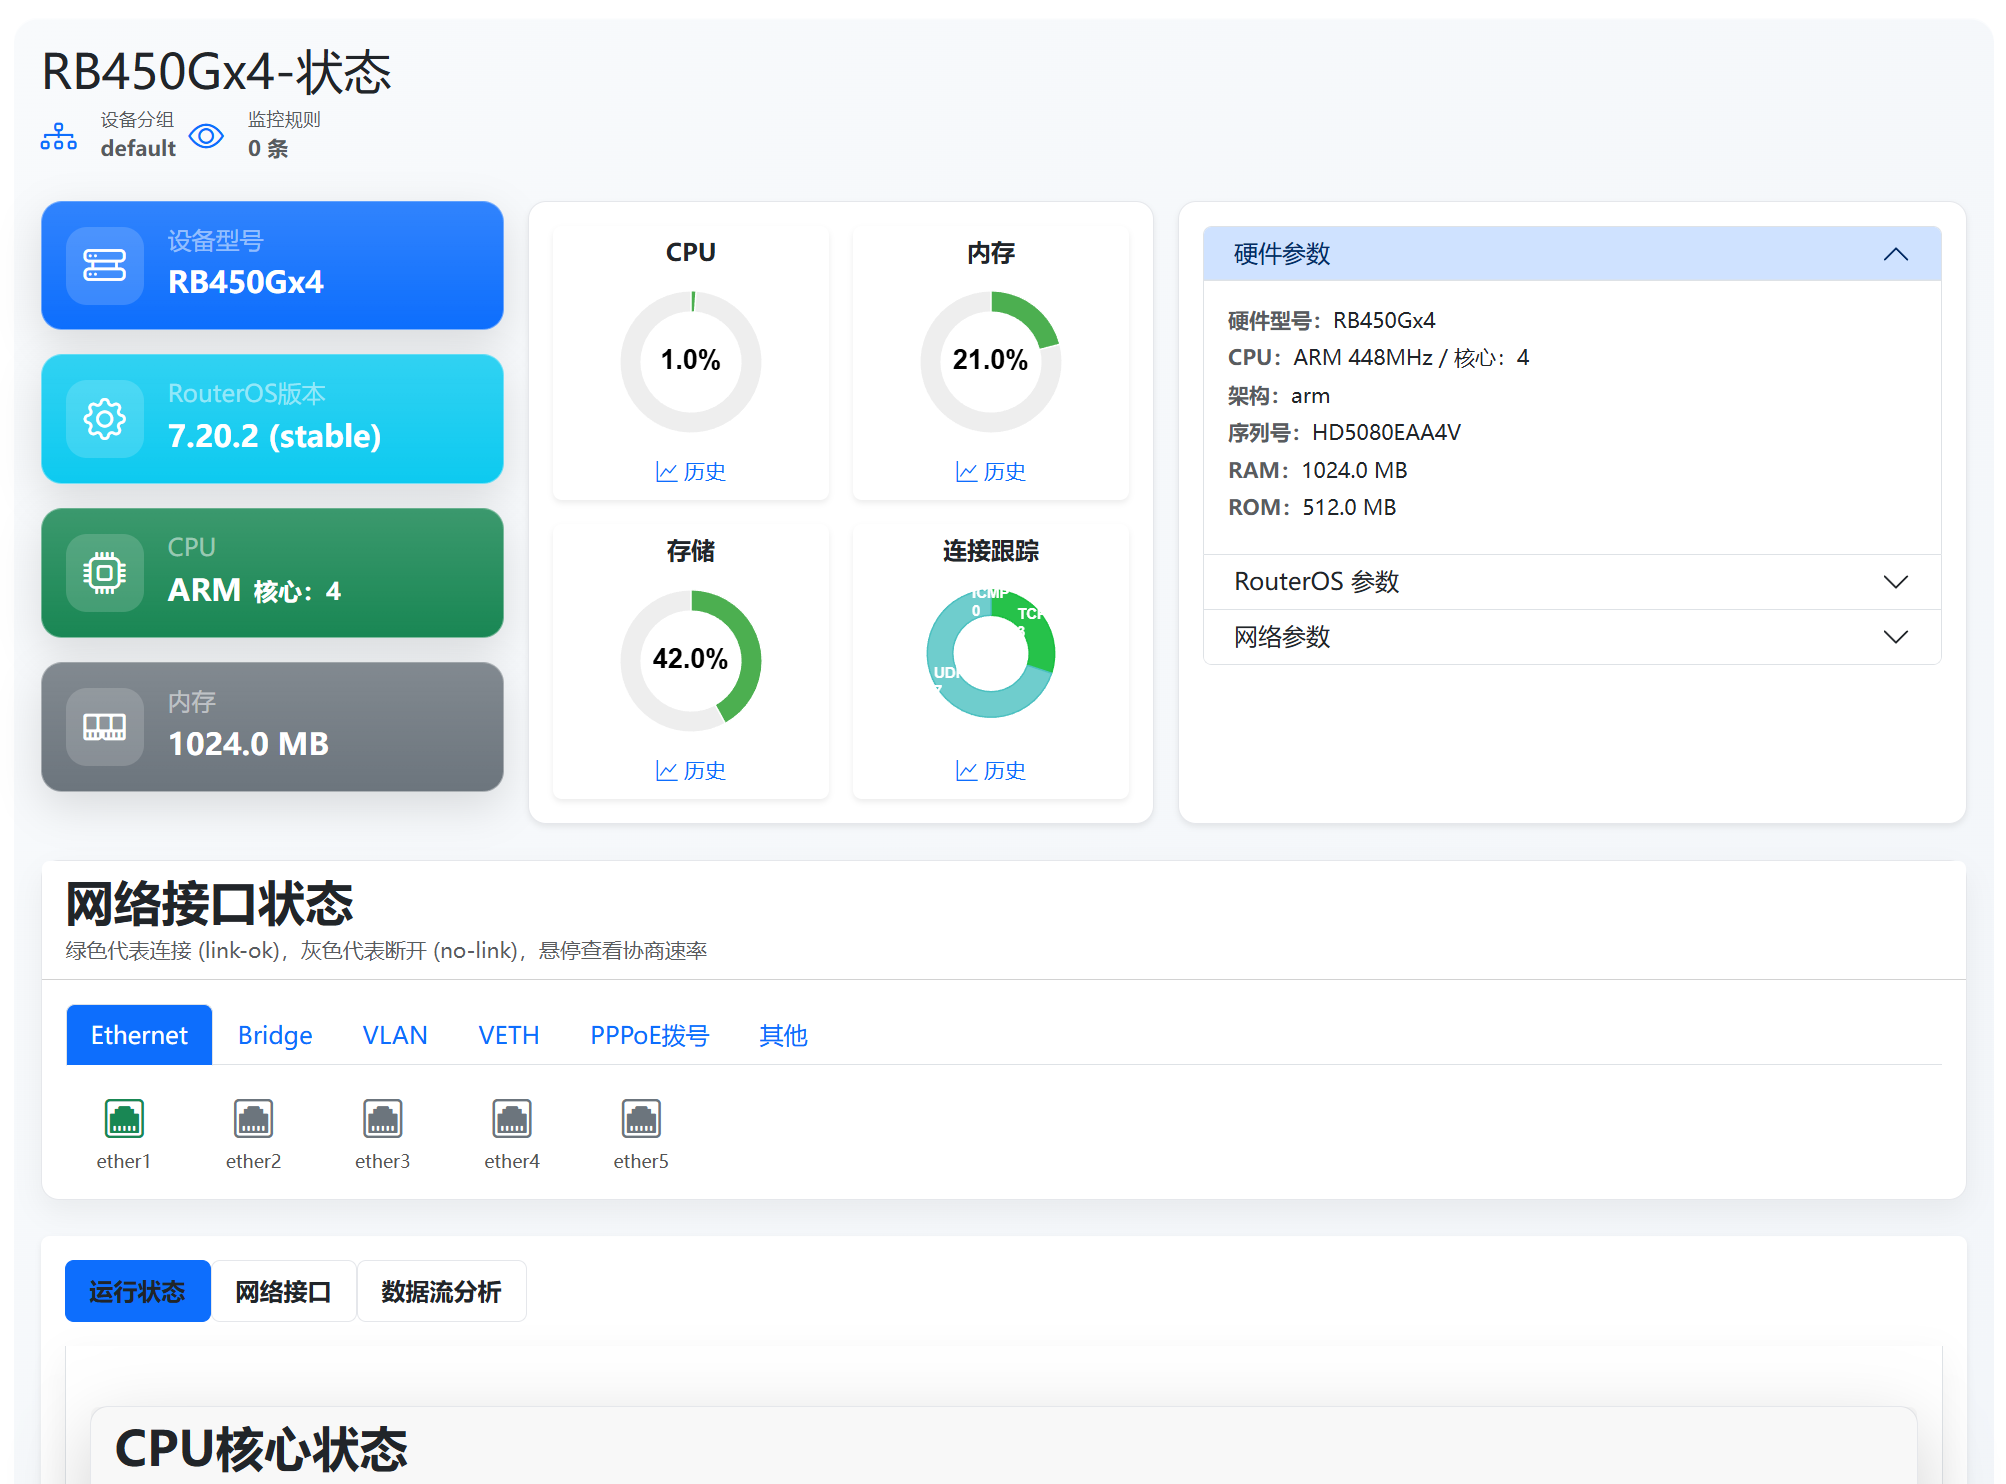Click the ether1 port icon
This screenshot has width=2006, height=1484.
click(124, 1118)
